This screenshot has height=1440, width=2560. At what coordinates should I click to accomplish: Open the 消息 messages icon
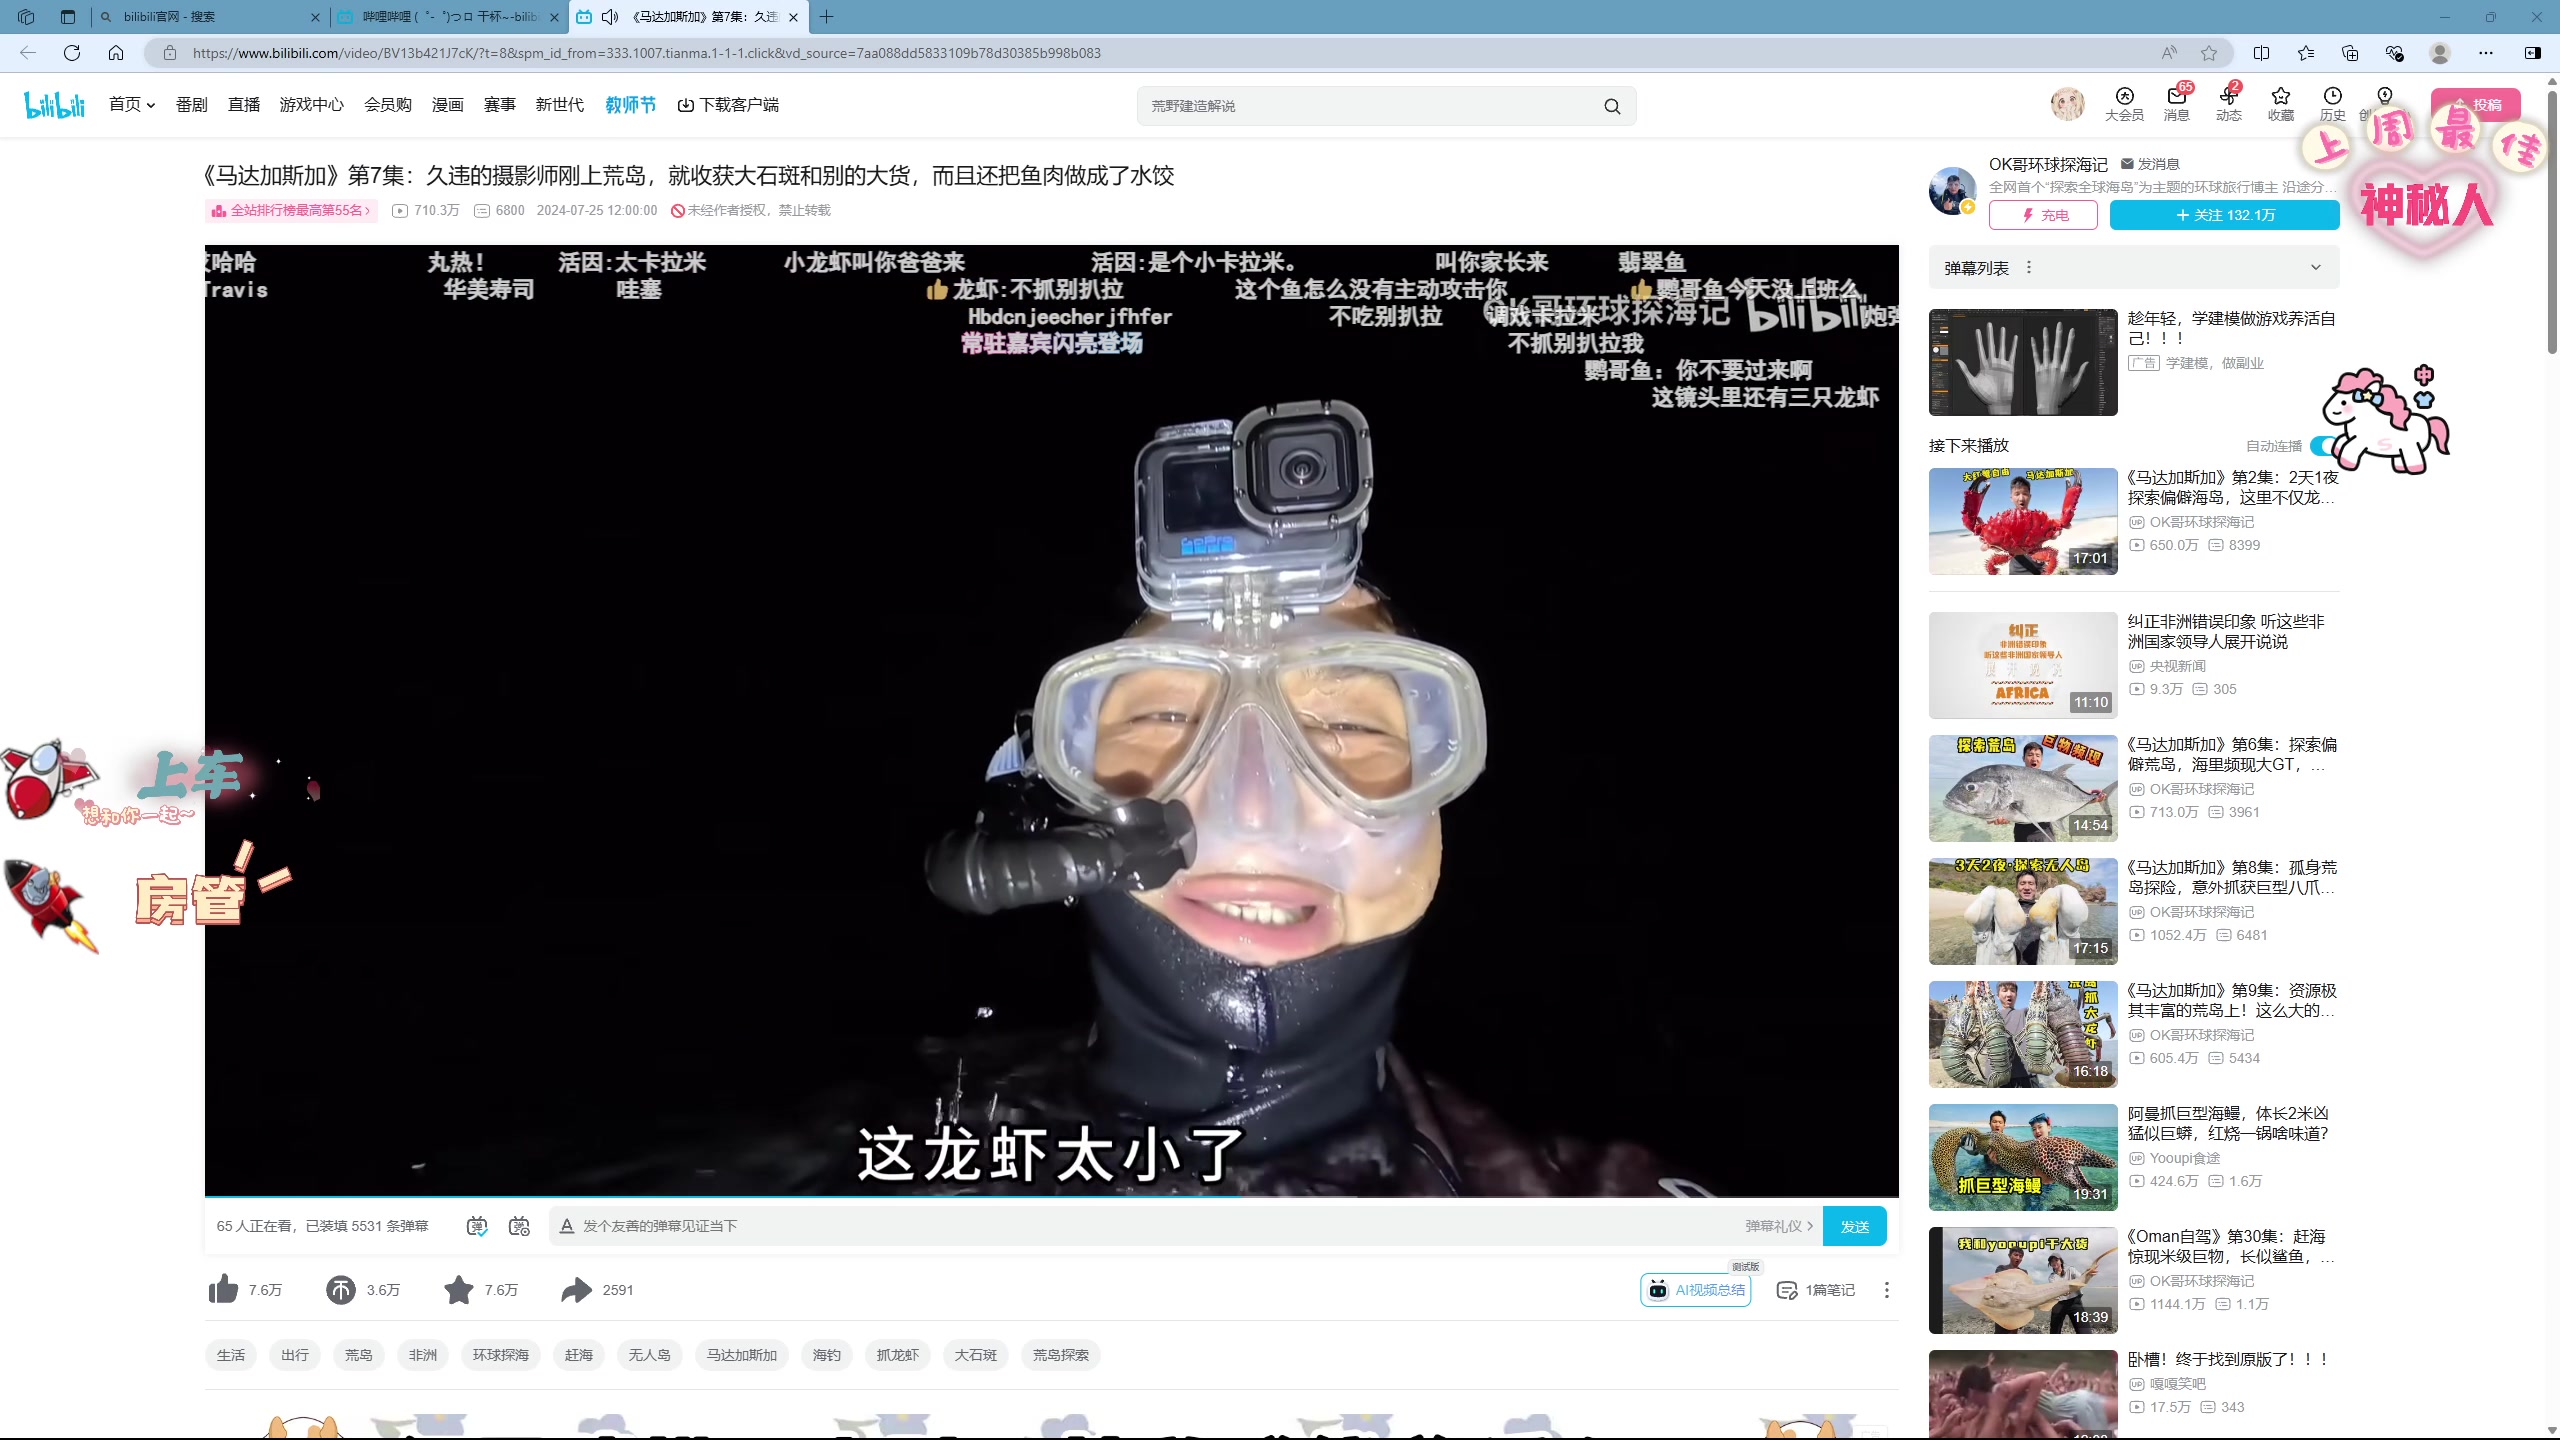pos(2176,104)
